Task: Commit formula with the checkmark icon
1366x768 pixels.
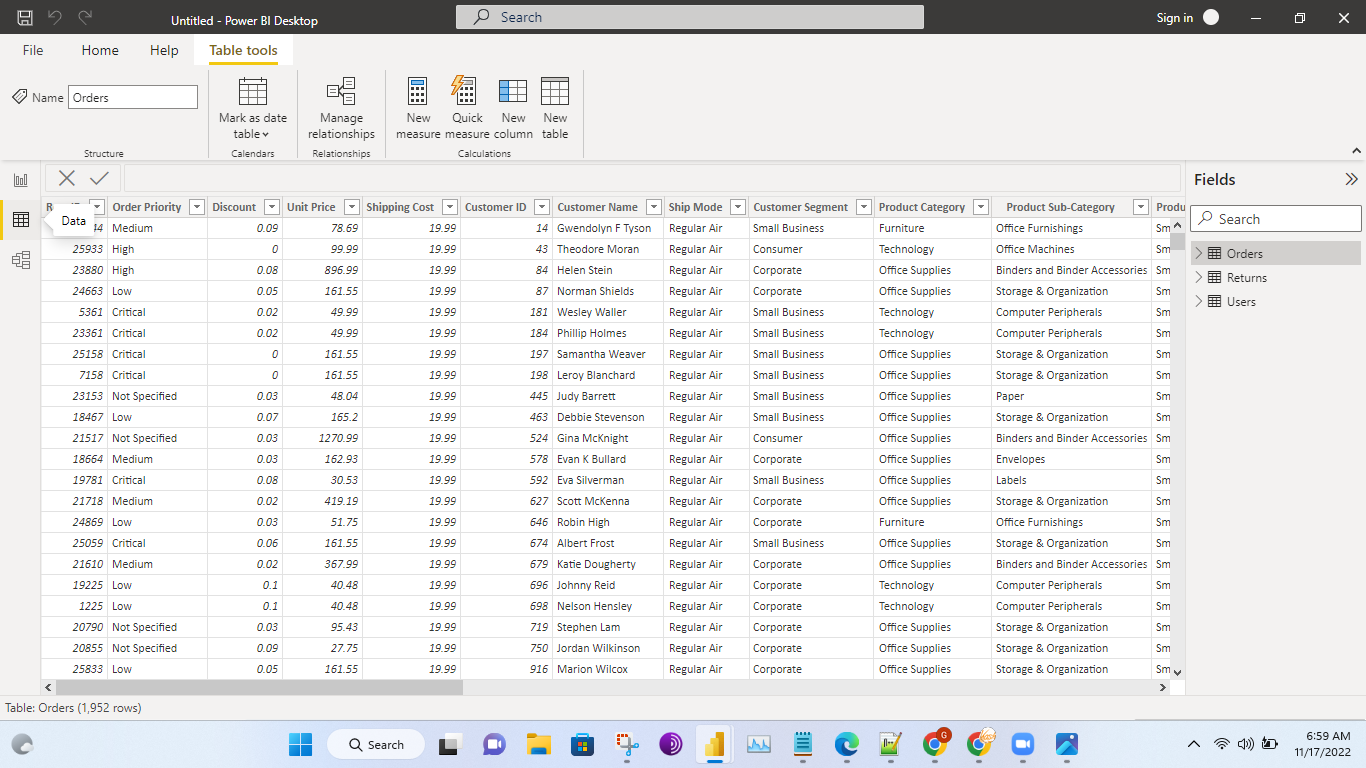Action: pos(99,178)
